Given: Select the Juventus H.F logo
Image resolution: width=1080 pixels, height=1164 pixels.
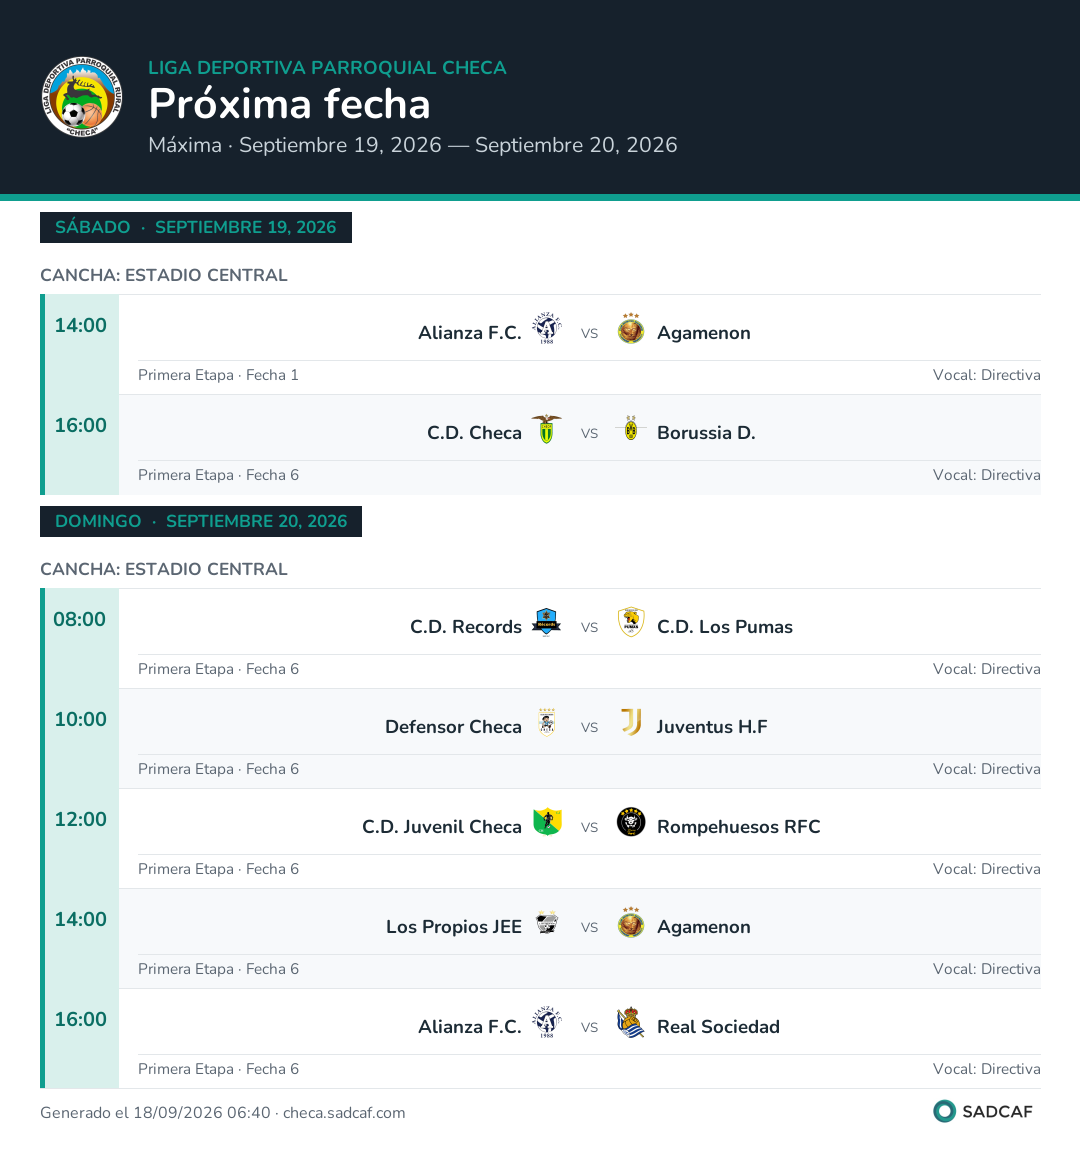Looking at the screenshot, I should 631,722.
